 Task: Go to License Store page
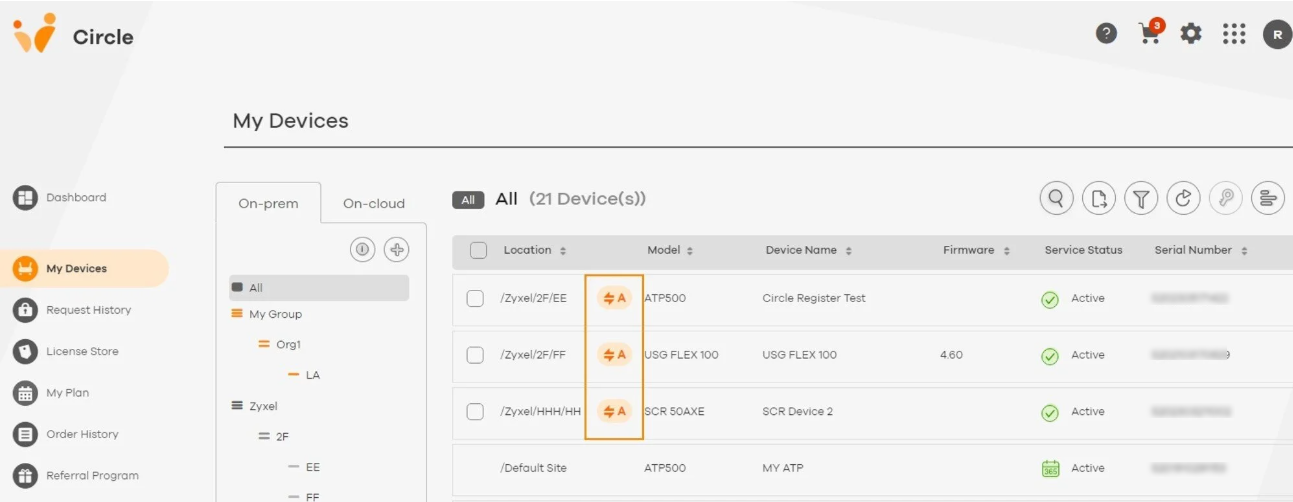point(82,351)
